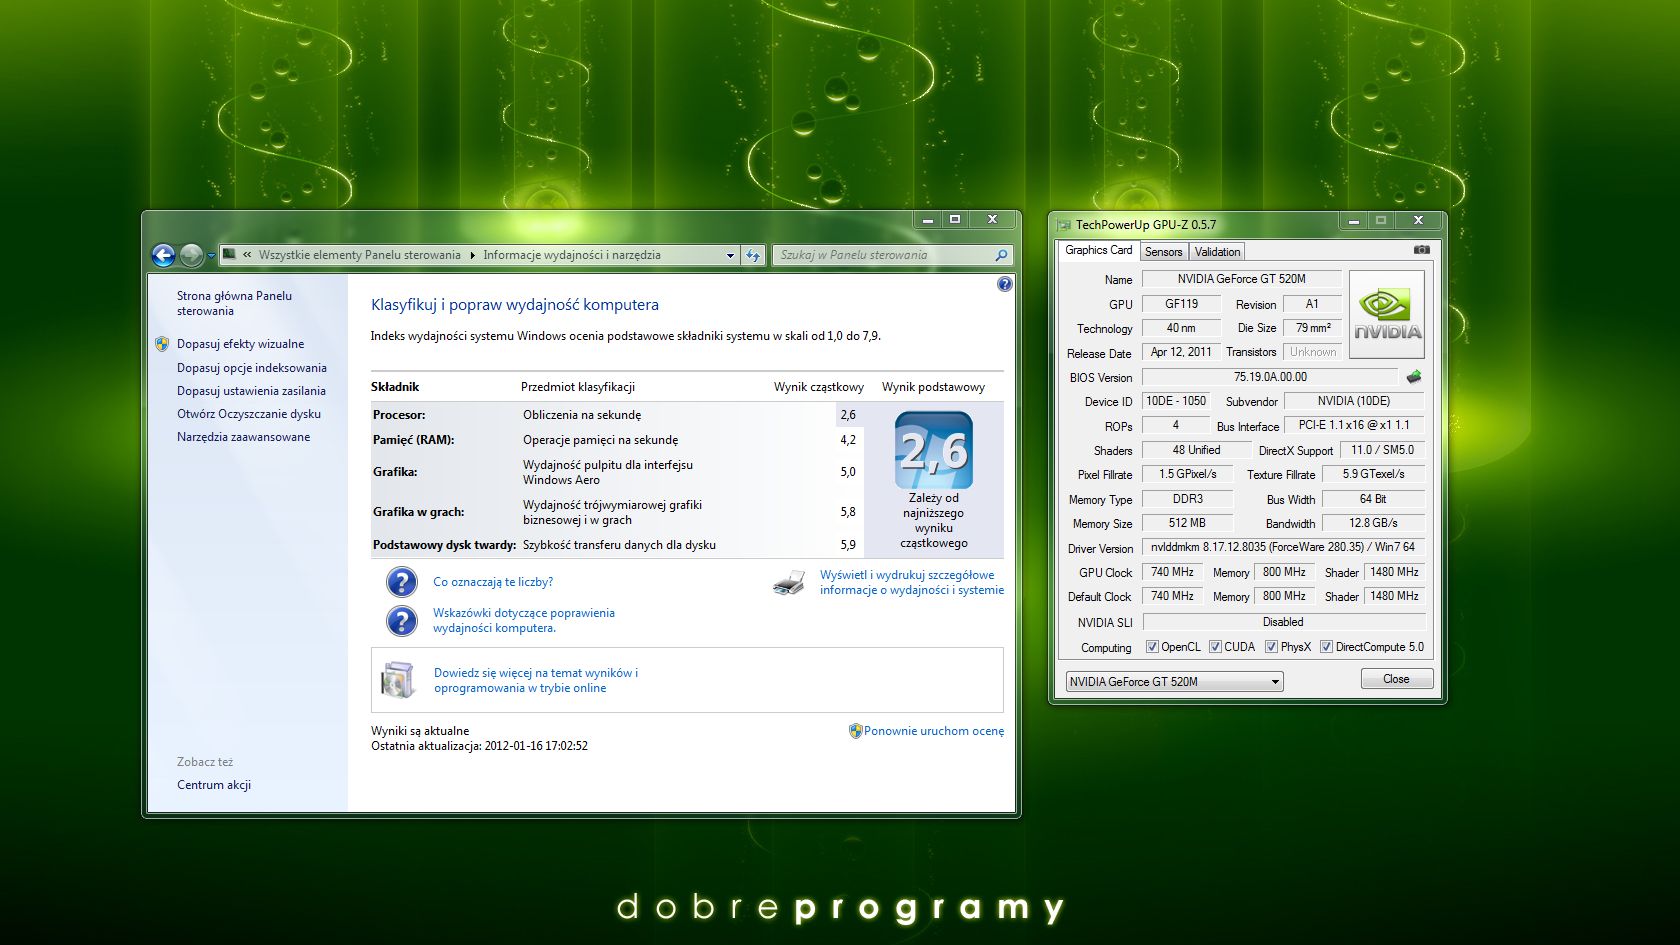Click the Back arrow in Control Panel
The height and width of the screenshot is (945, 1680).
click(163, 255)
